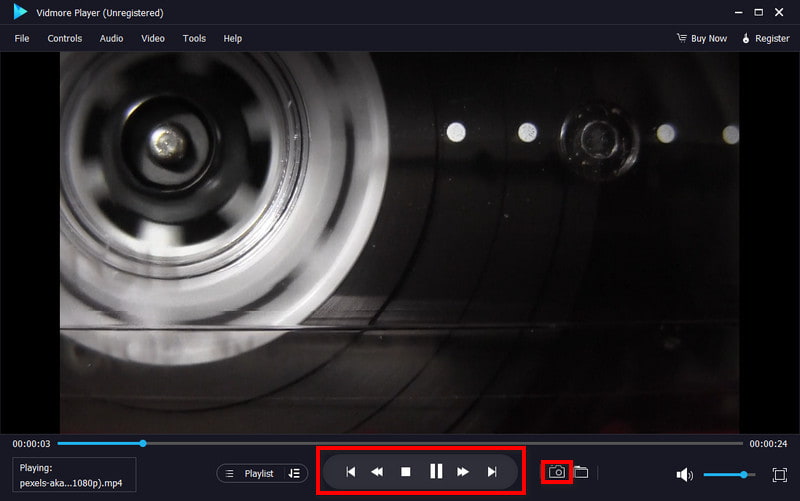800x501 pixels.
Task: Skip to the previous track
Action: (350, 472)
